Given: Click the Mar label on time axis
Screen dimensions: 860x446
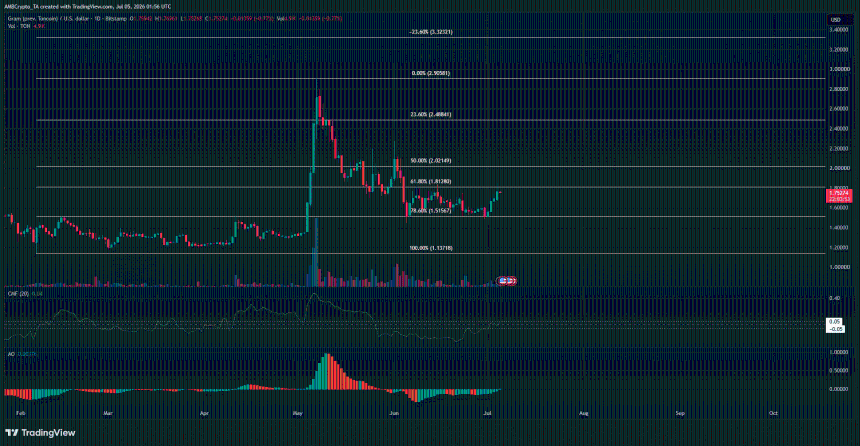Looking at the screenshot, I should coord(108,413).
